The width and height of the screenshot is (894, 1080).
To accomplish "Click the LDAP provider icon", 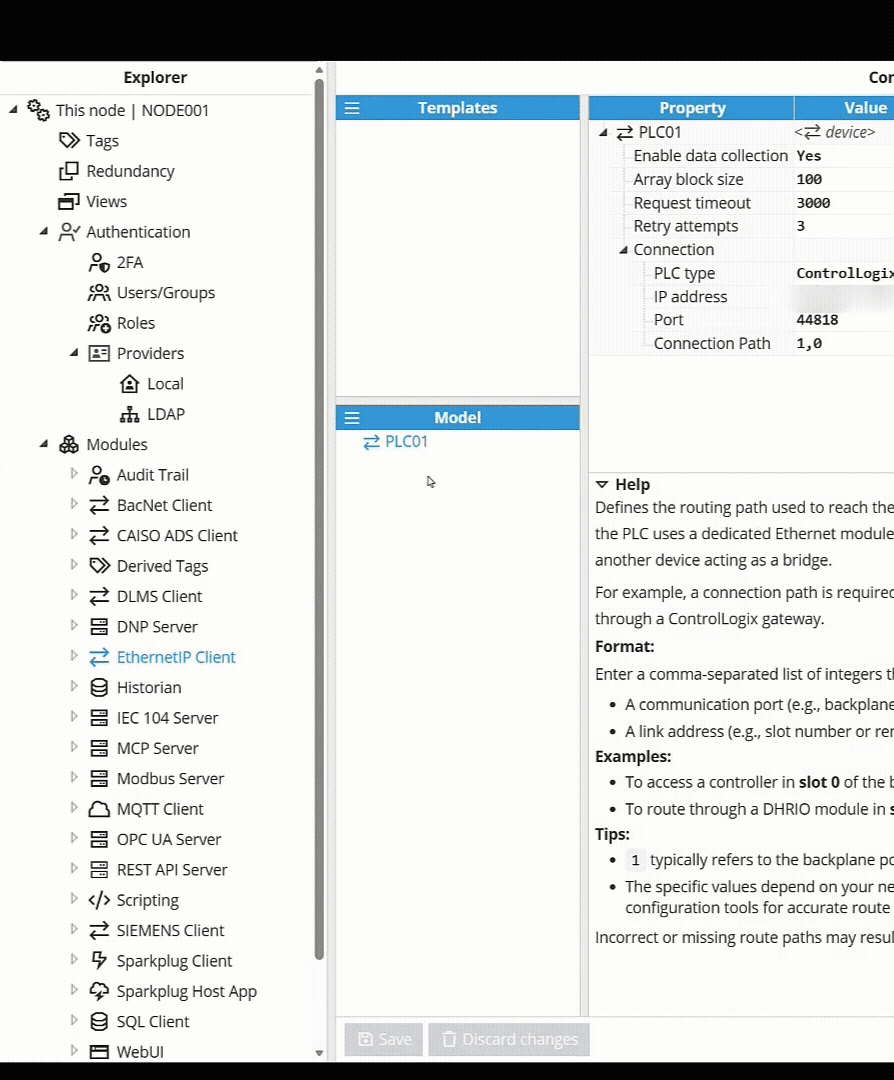I will 129,414.
